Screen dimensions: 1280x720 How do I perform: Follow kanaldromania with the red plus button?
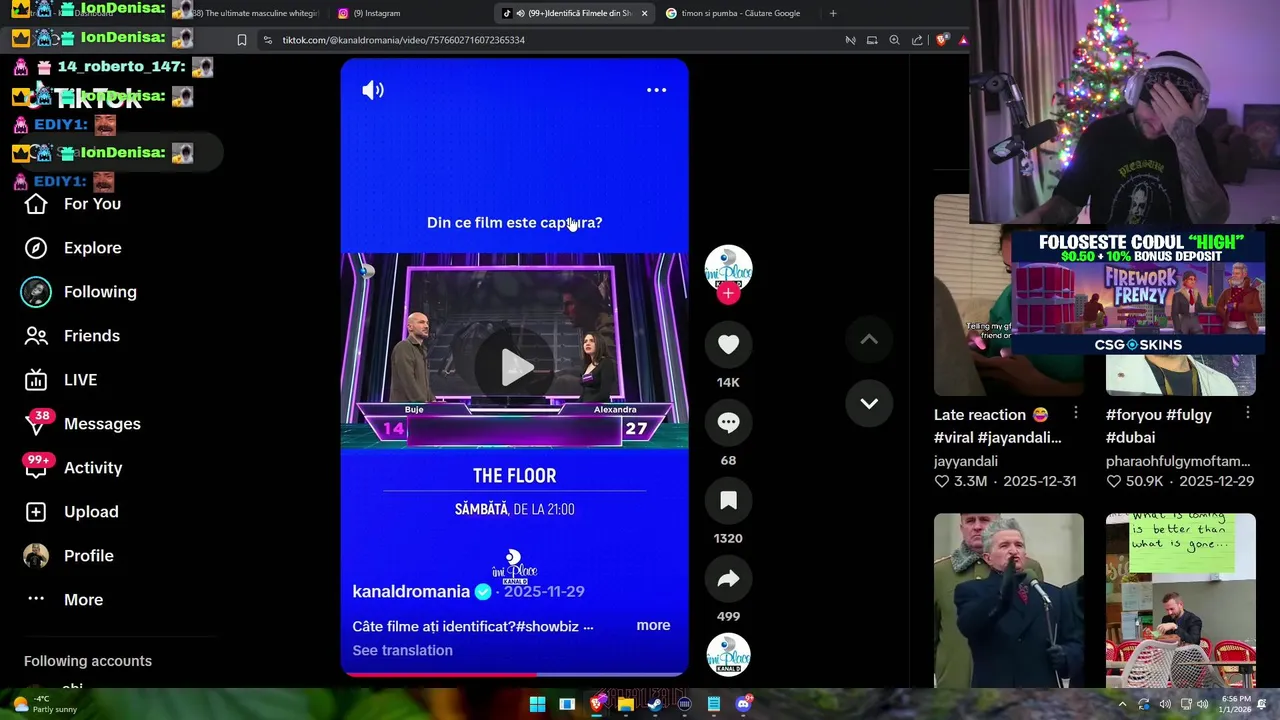click(728, 293)
